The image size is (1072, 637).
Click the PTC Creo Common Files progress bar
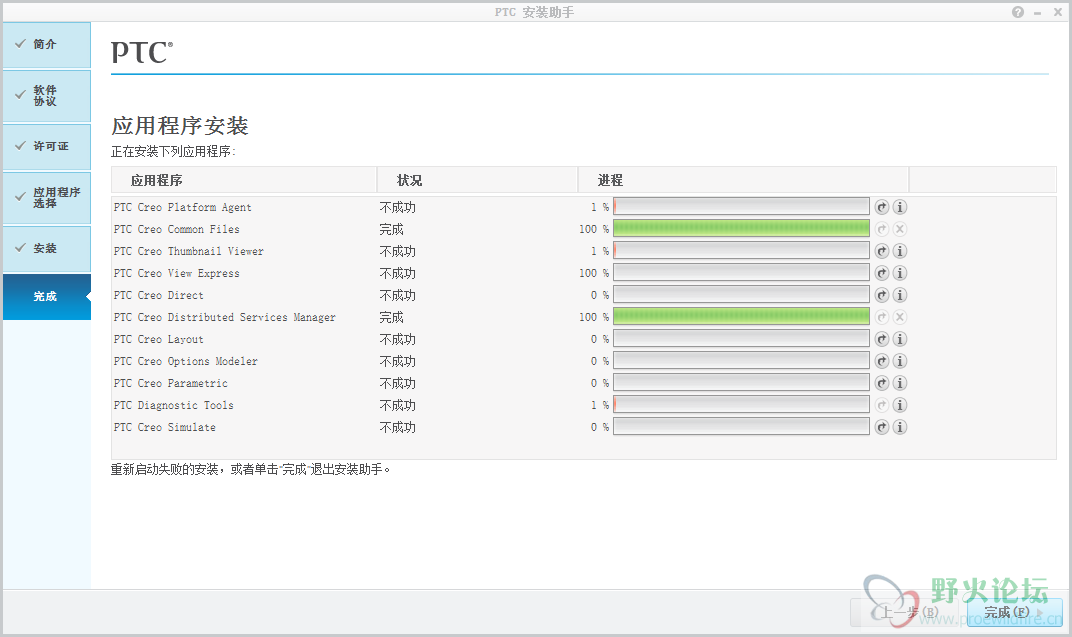pos(741,229)
